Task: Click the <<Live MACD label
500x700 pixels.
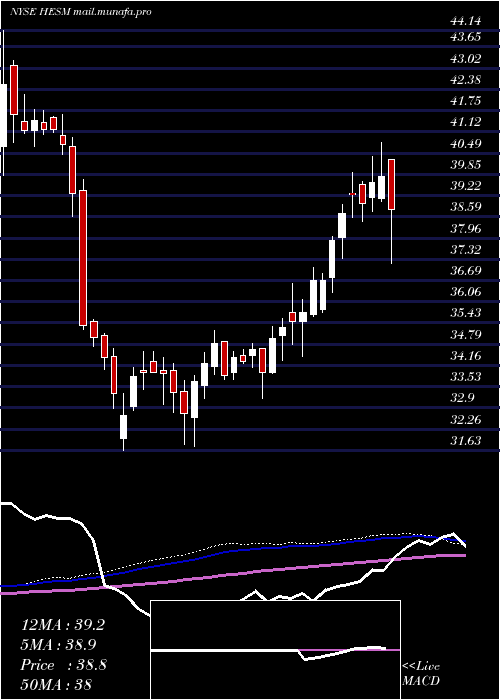Action: [421, 674]
